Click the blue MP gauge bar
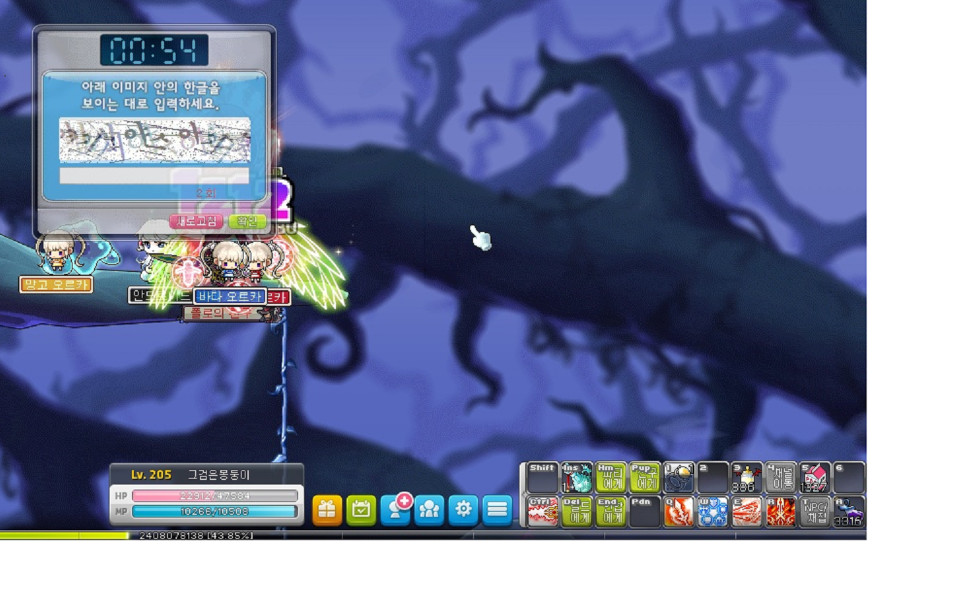Screen dimensions: 980x604 pos(215,512)
